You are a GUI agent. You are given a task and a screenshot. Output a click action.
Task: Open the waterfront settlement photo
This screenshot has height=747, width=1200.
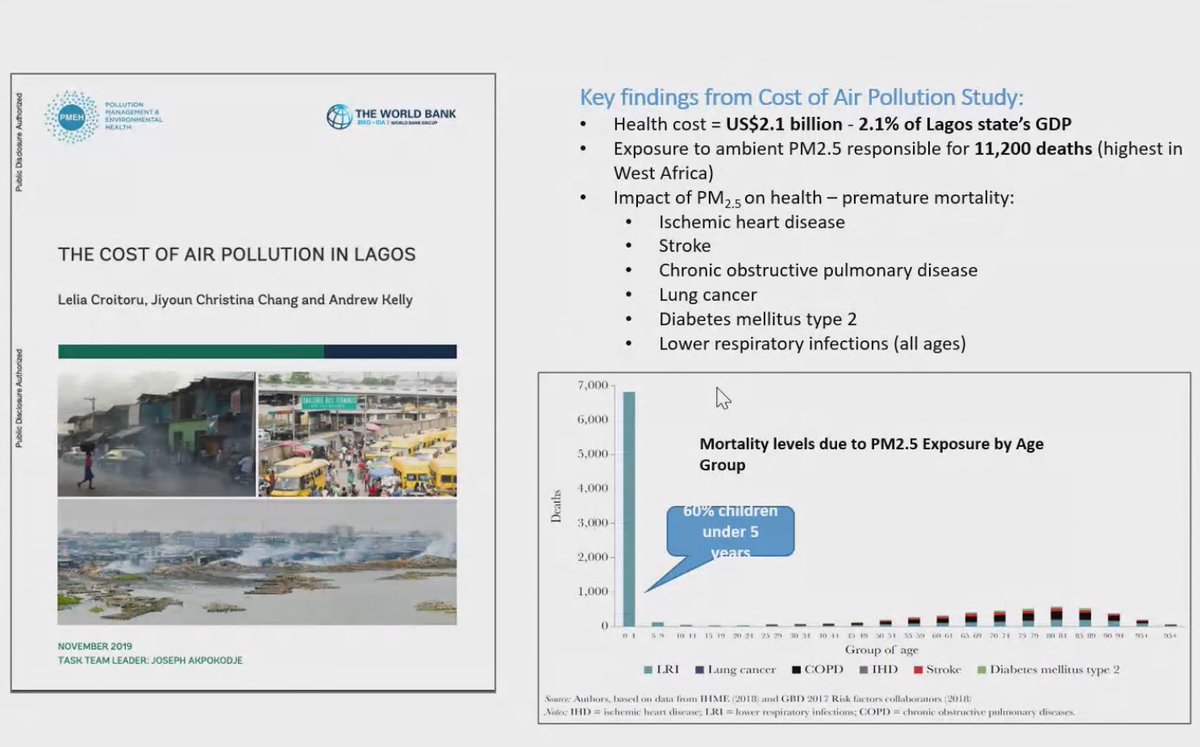point(257,561)
